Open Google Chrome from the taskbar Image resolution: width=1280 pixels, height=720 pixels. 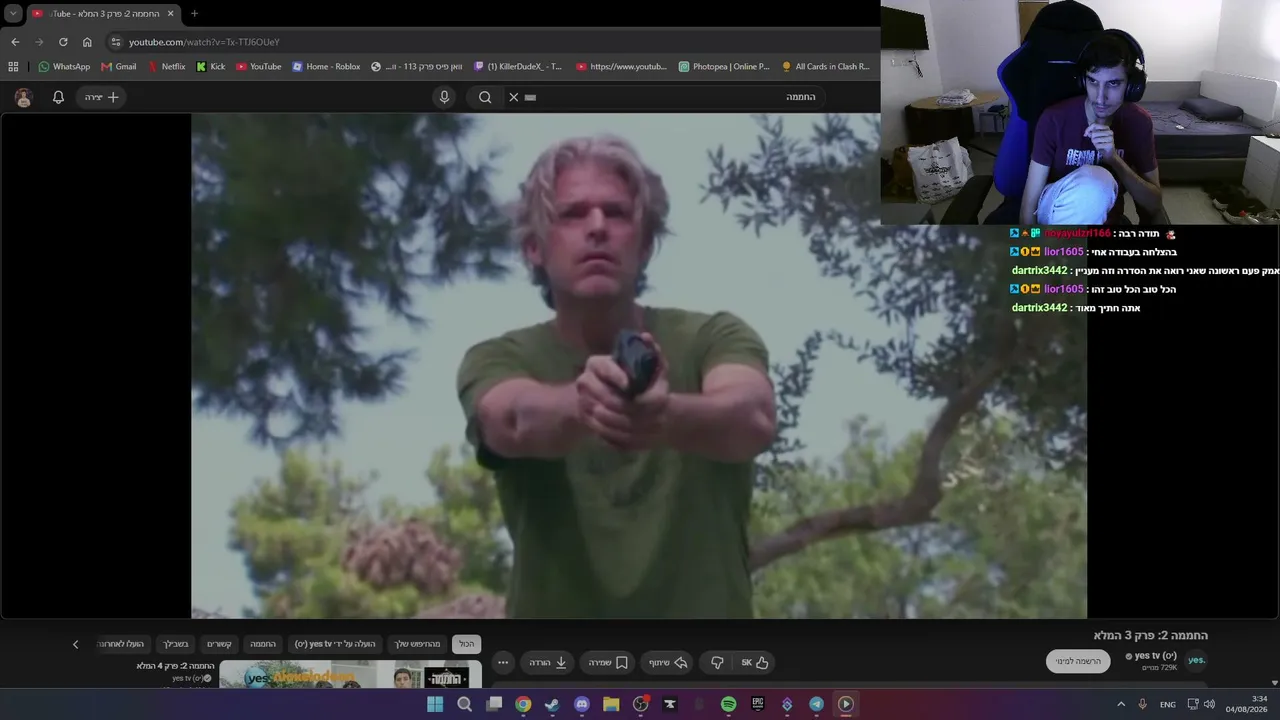tap(523, 704)
